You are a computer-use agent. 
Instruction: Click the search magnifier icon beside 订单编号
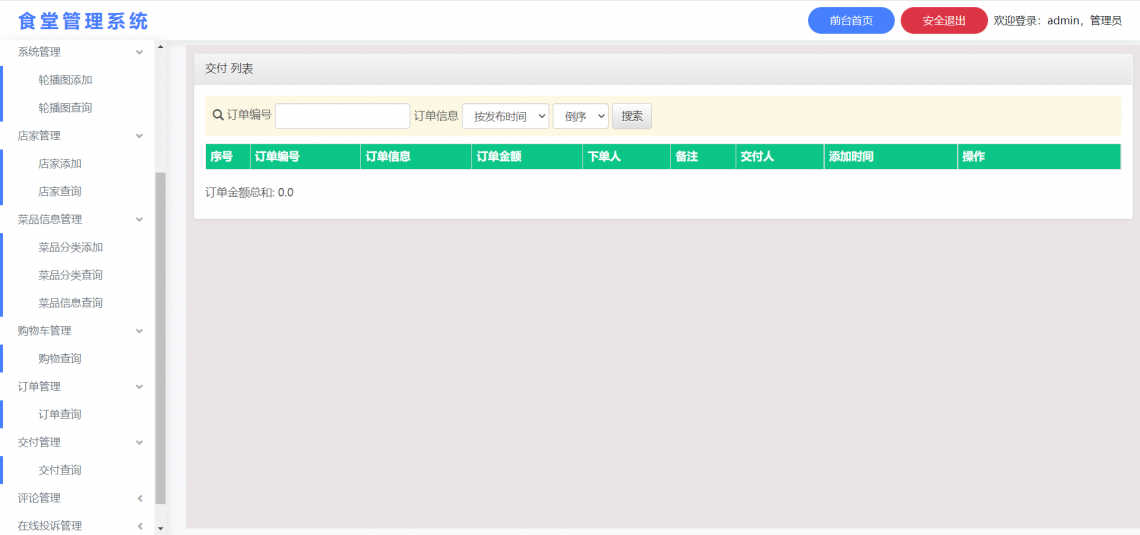[x=217, y=115]
